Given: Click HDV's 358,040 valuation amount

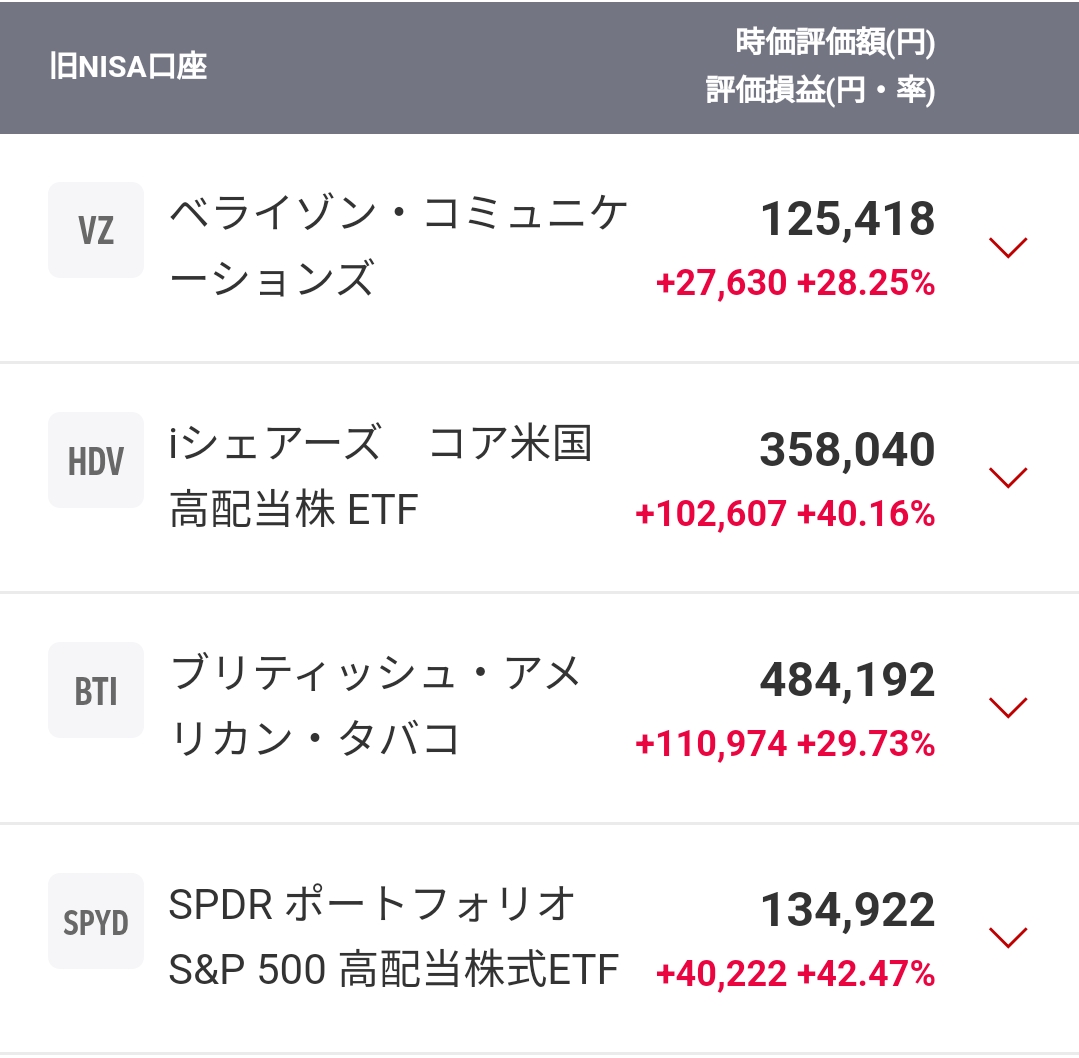Looking at the screenshot, I should point(847,450).
